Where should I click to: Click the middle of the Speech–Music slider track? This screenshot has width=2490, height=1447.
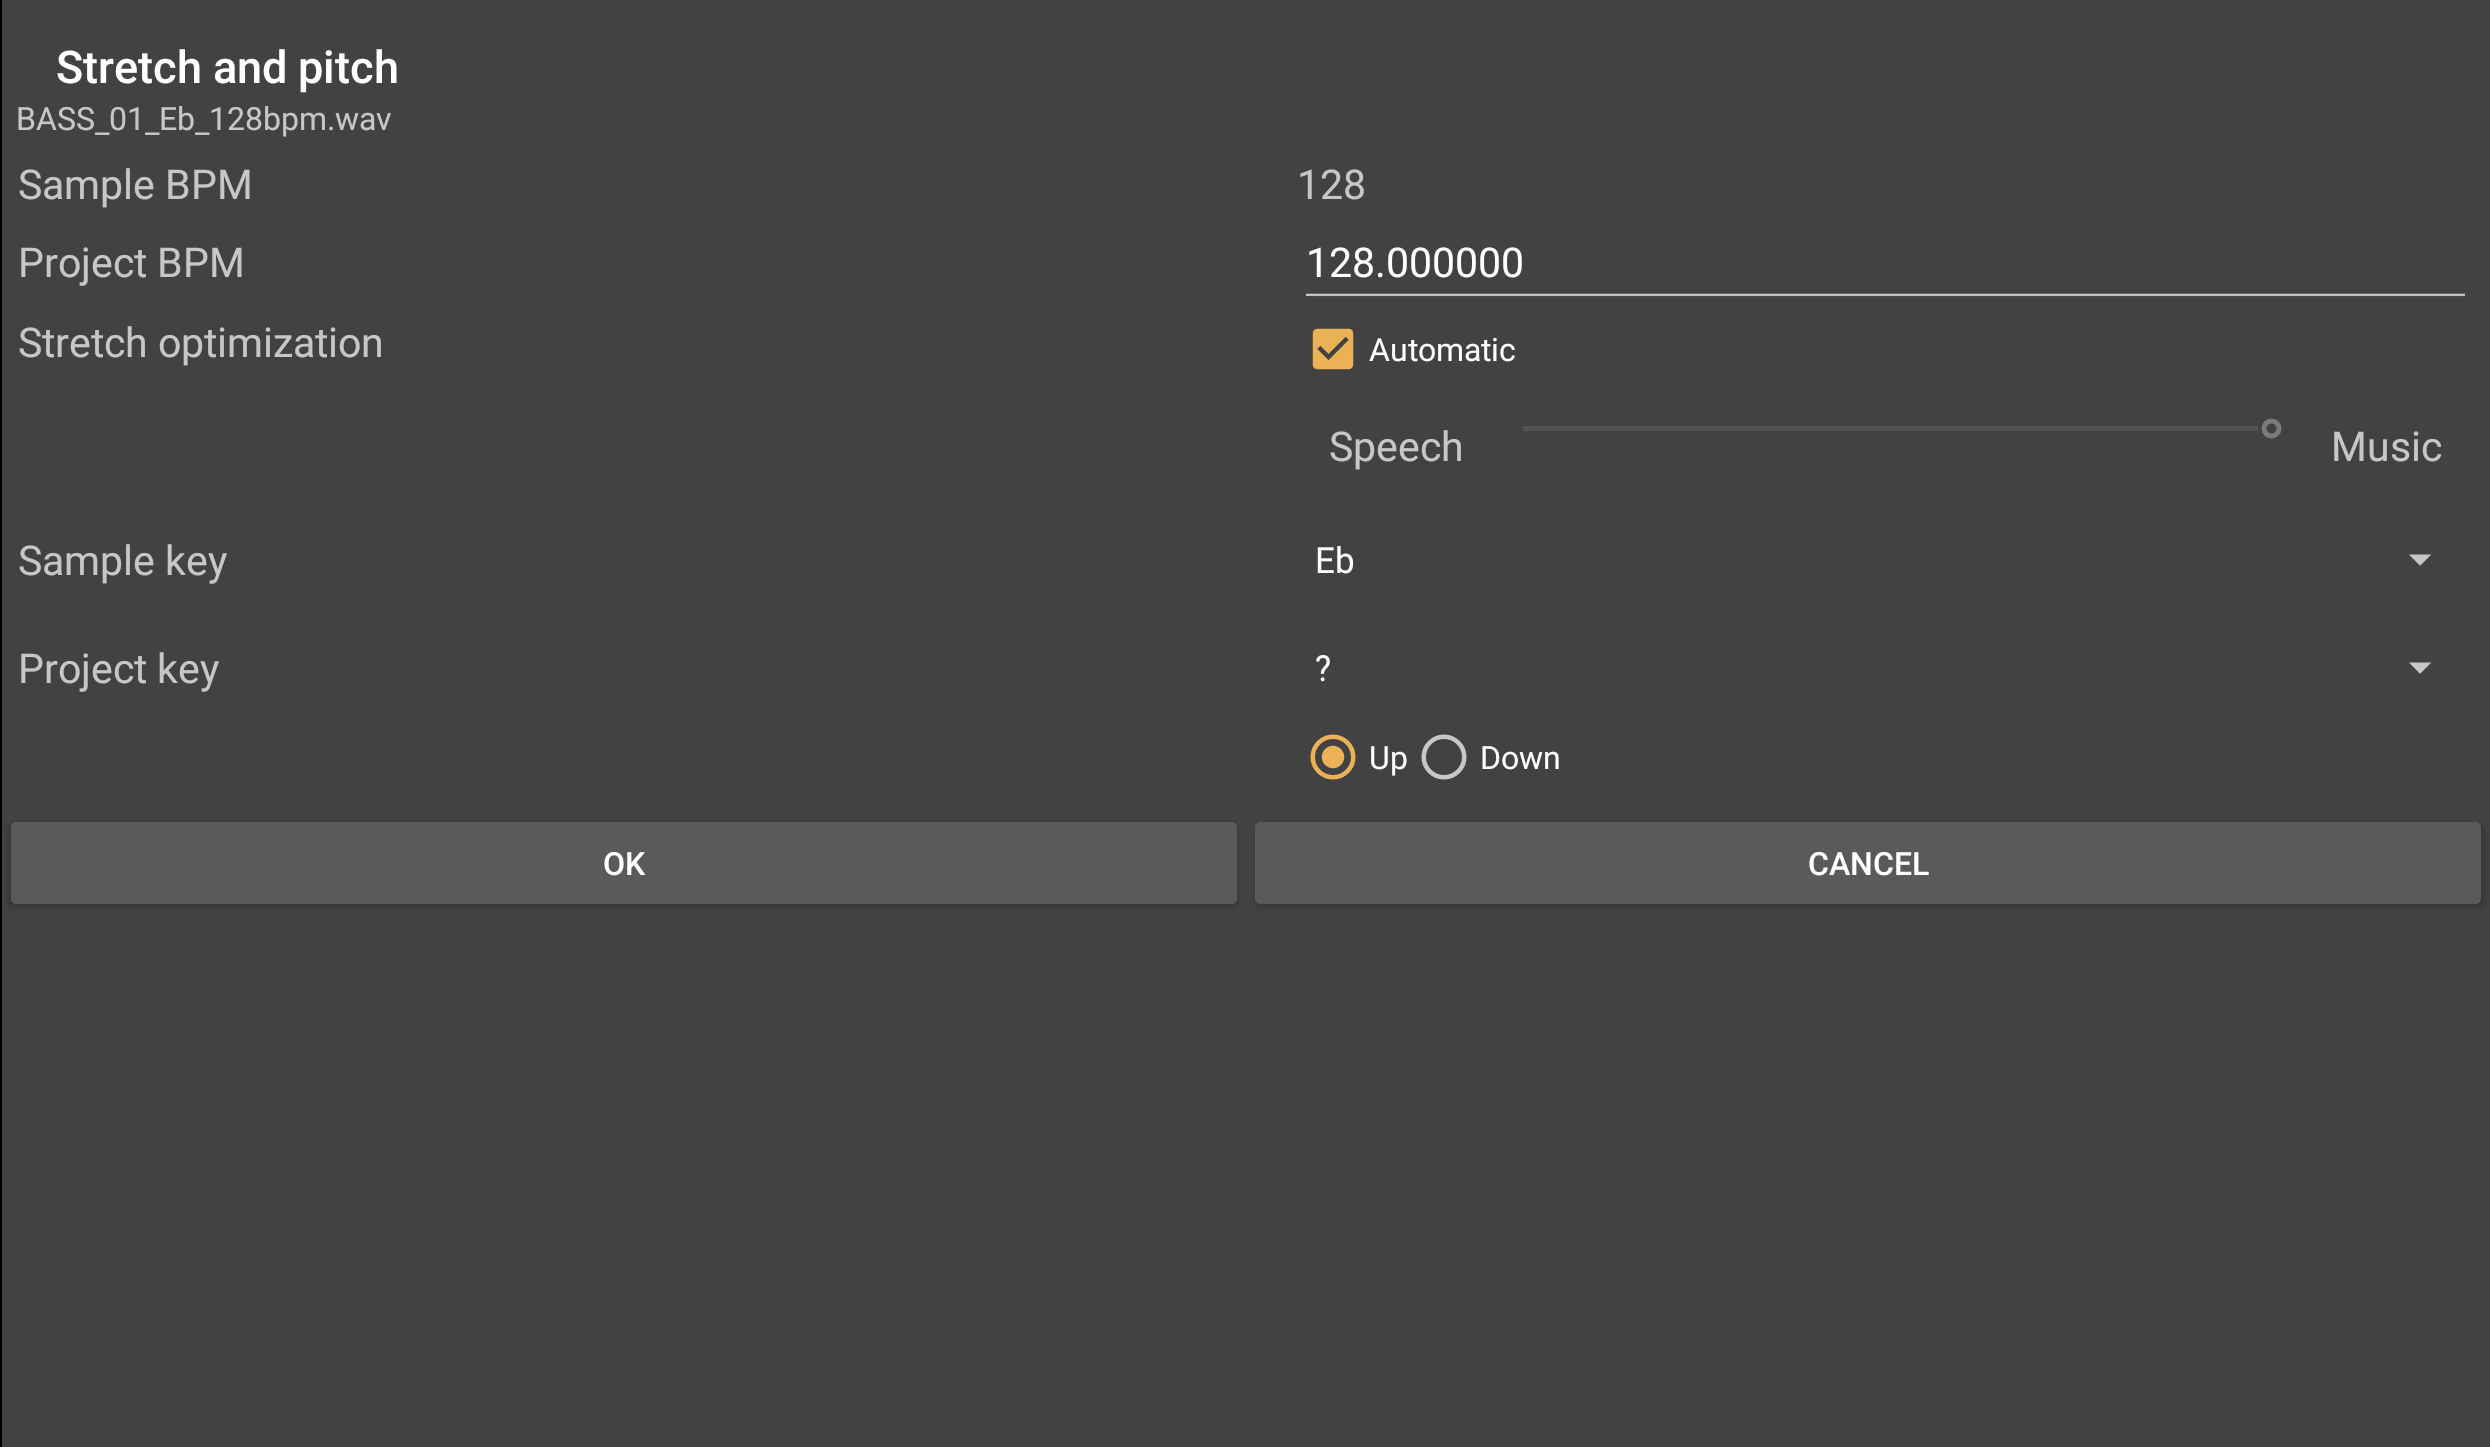point(1895,429)
